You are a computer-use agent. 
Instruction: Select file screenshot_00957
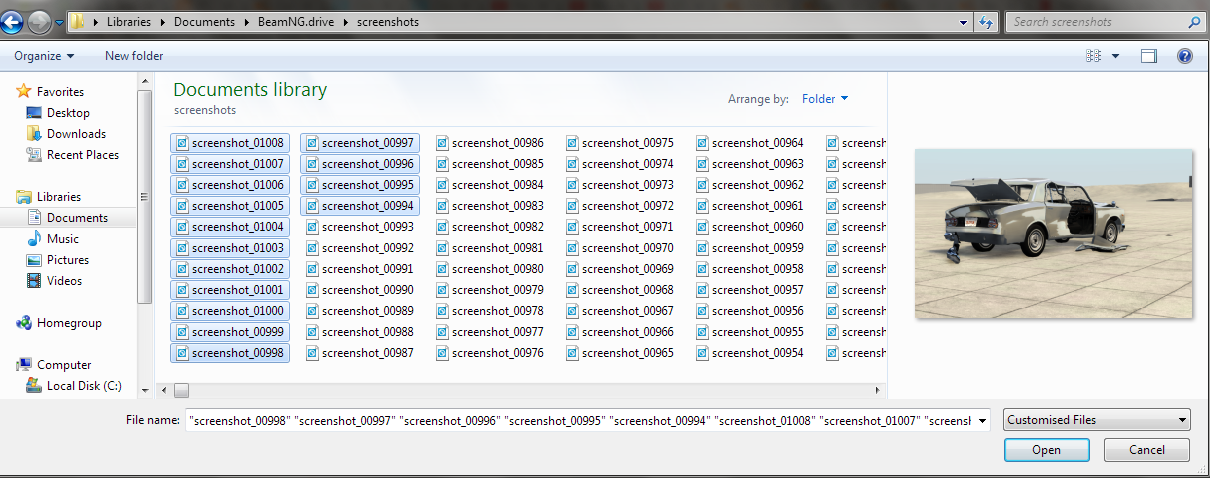click(x=750, y=290)
